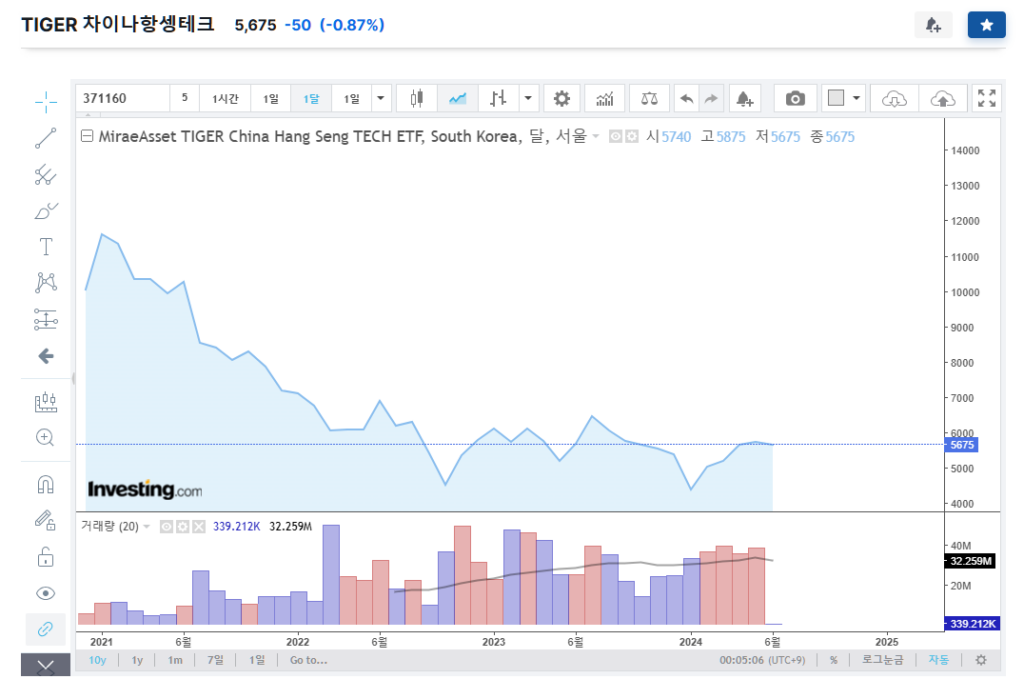This screenshot has width=1024, height=679.
Task: Select the crosshair cursor tool
Action: [x=46, y=102]
